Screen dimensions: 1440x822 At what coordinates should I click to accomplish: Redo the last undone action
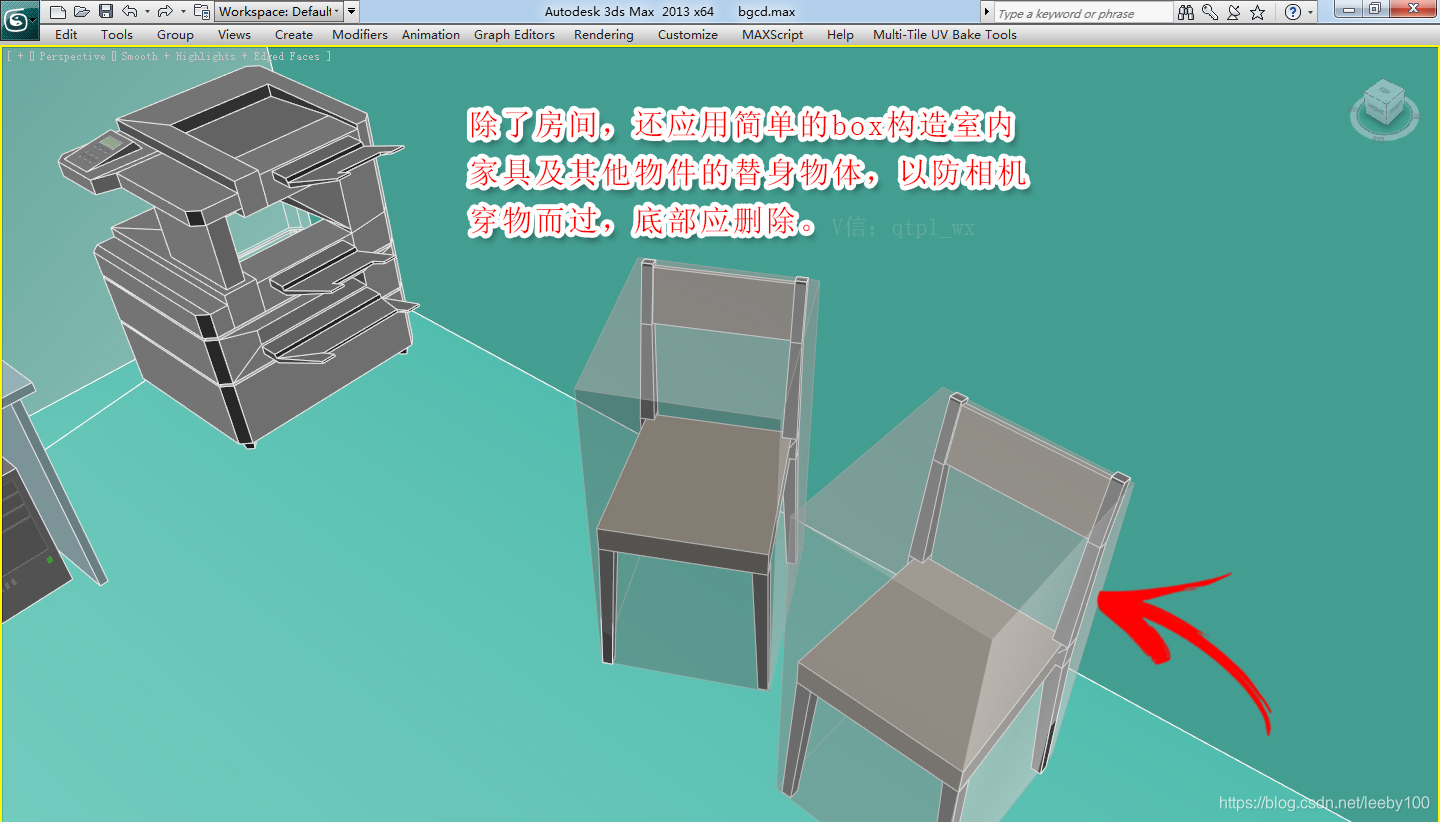pos(166,12)
